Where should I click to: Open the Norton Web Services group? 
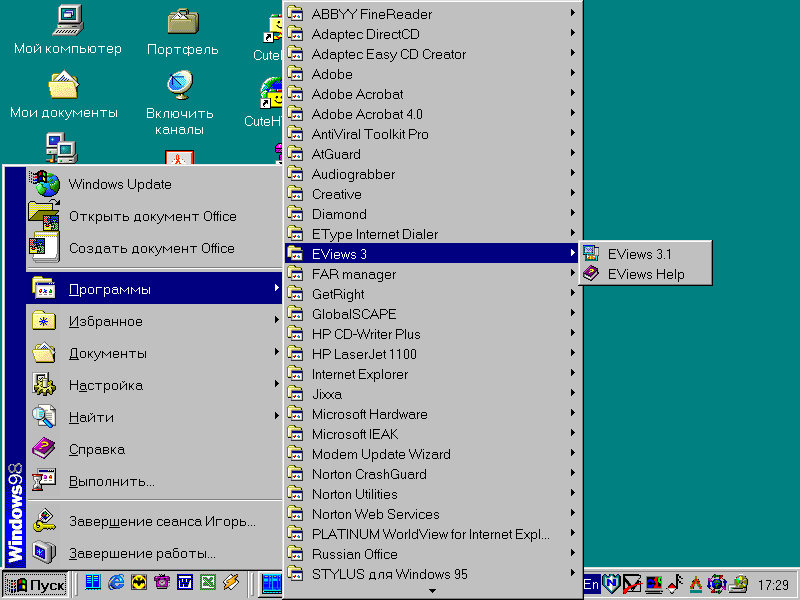point(433,514)
